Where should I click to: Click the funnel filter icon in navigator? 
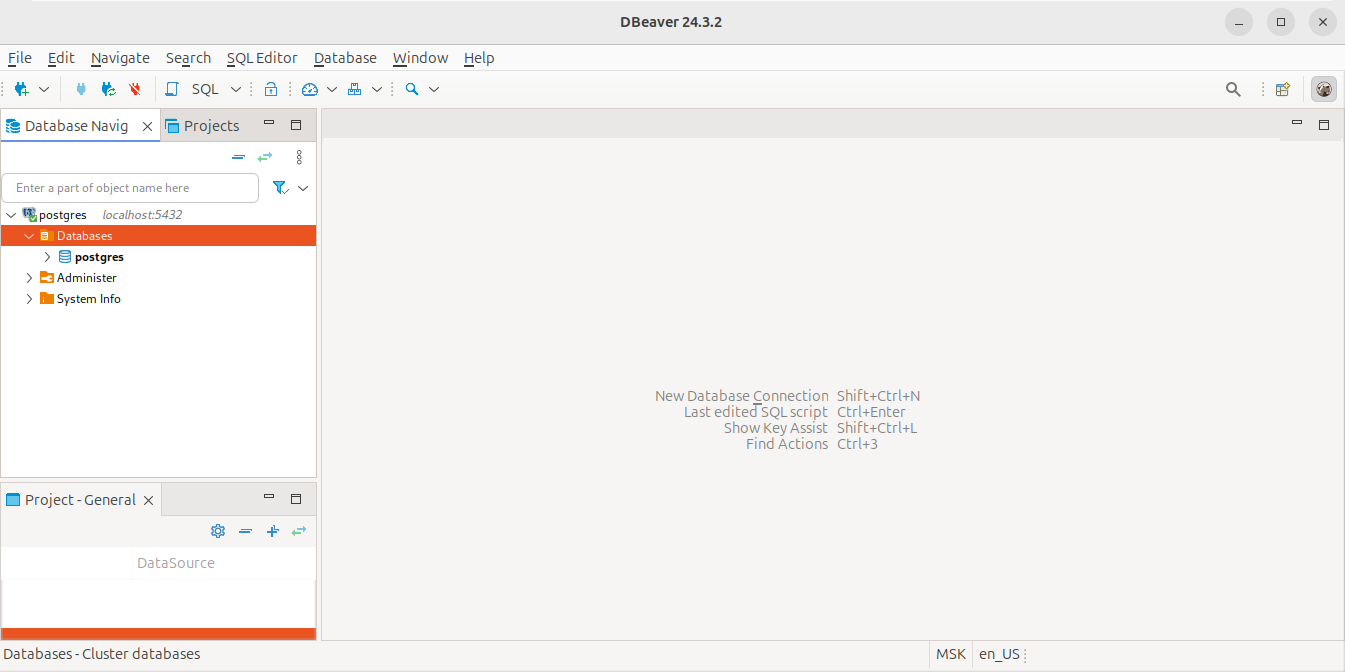click(280, 187)
